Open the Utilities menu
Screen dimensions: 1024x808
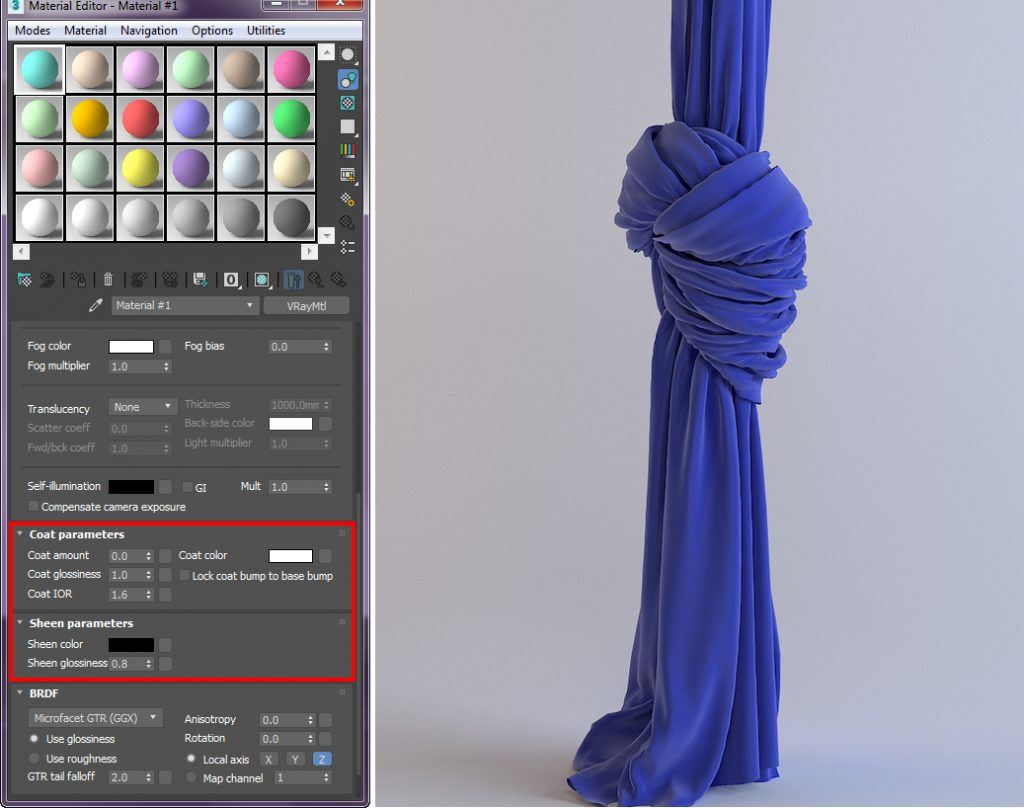click(265, 30)
